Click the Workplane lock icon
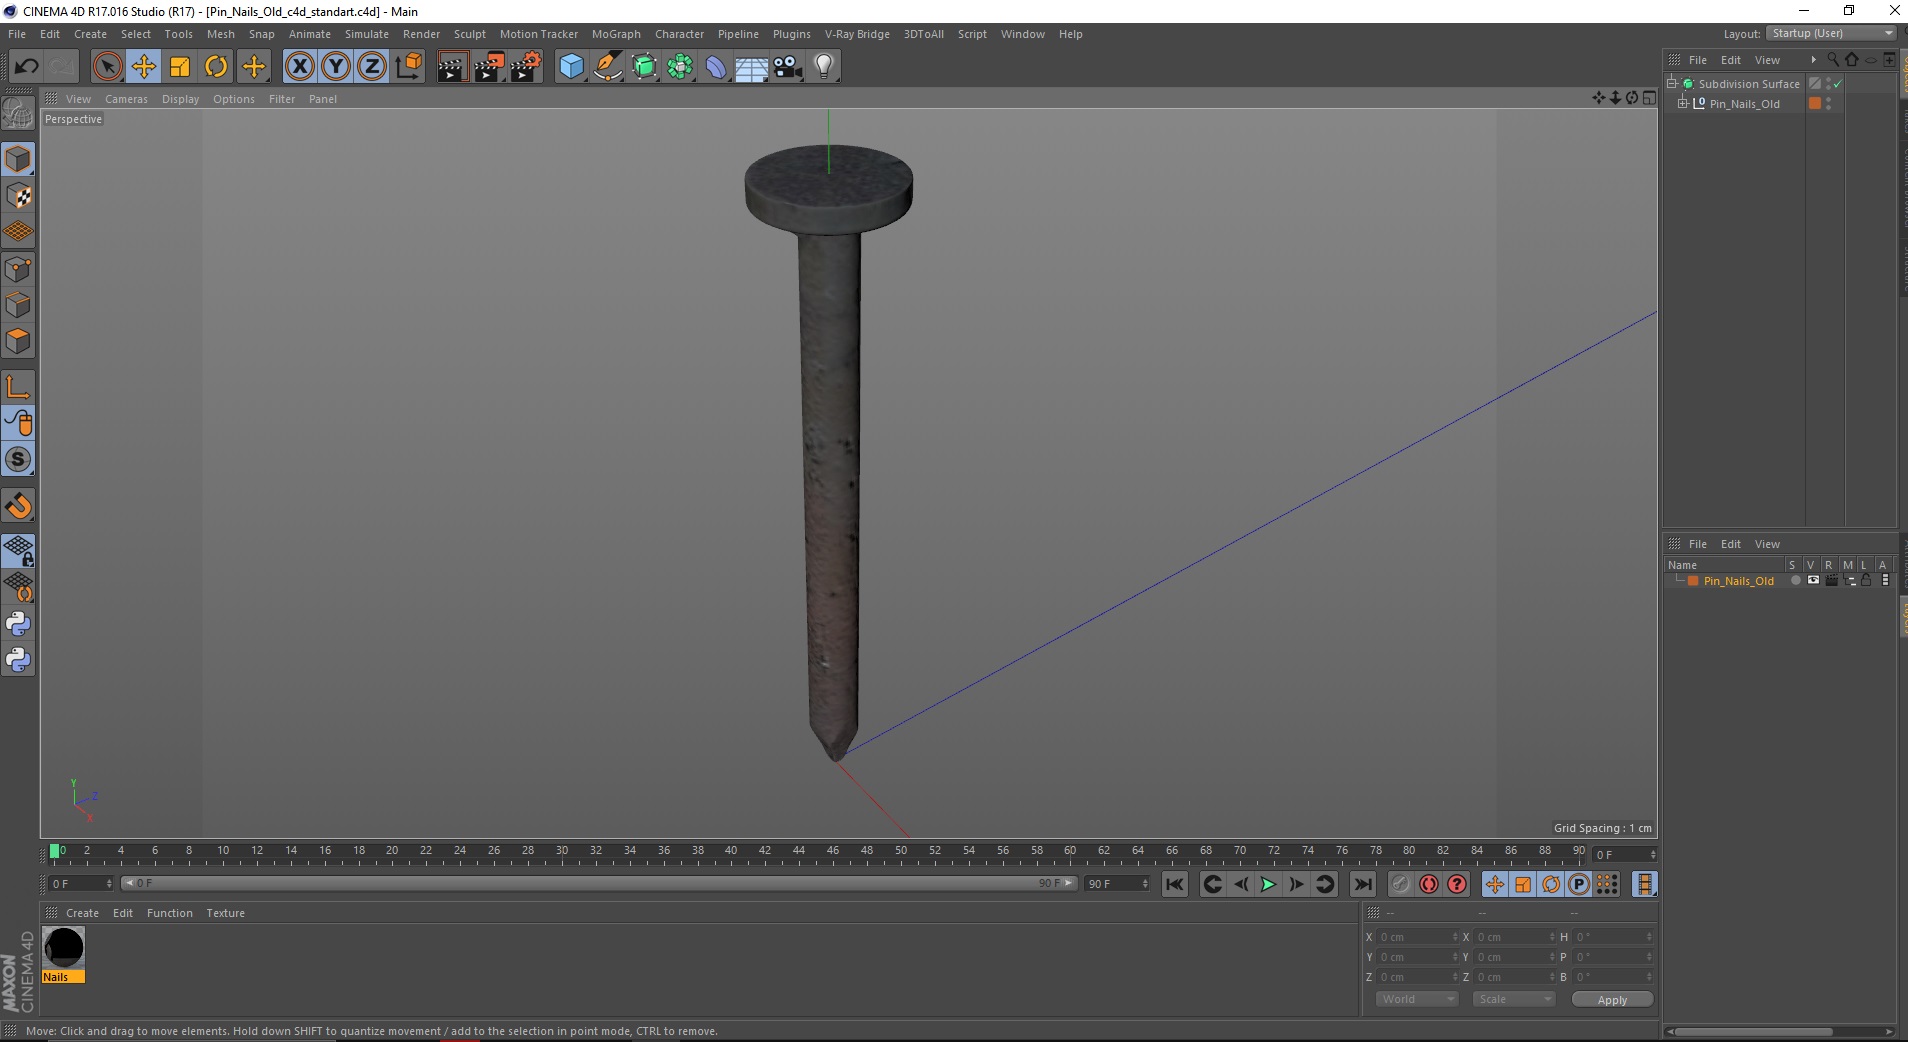This screenshot has width=1908, height=1042. 18,550
